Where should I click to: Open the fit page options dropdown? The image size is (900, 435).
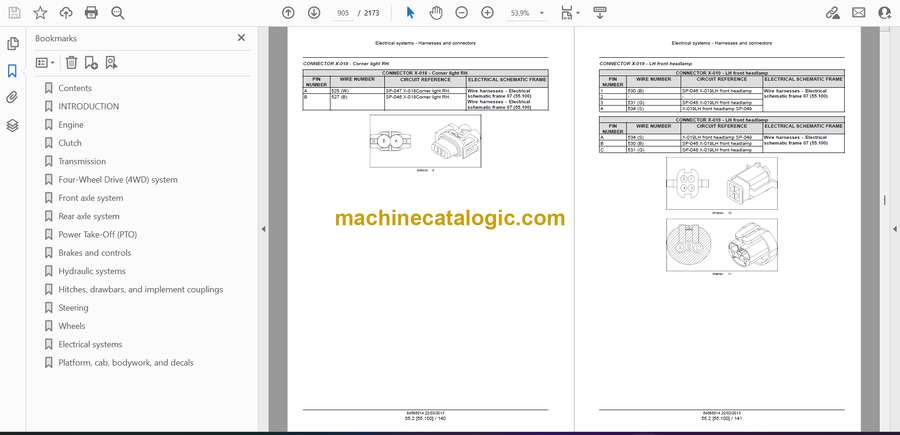(570, 13)
